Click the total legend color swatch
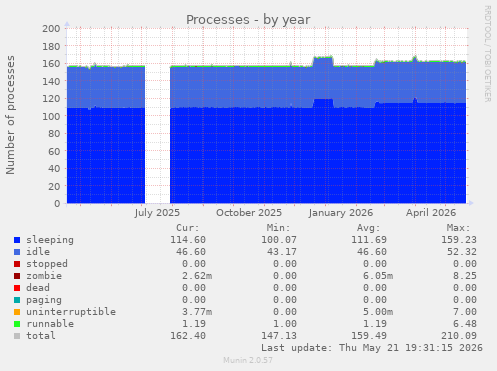Screen dimensions: 497x371 click(17, 336)
